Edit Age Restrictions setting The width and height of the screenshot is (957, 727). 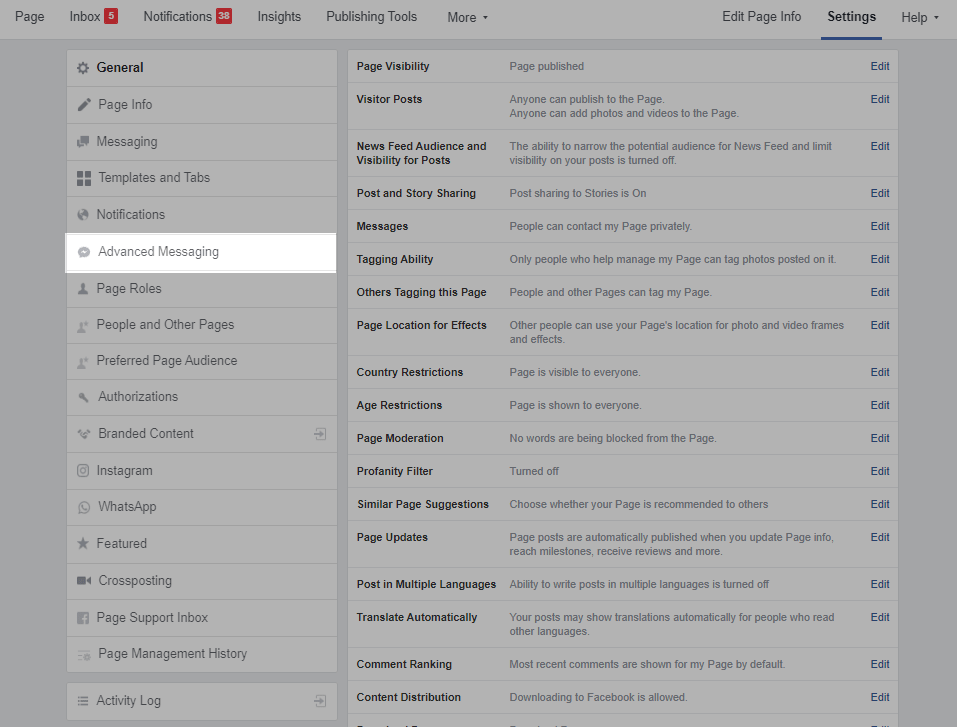point(879,405)
